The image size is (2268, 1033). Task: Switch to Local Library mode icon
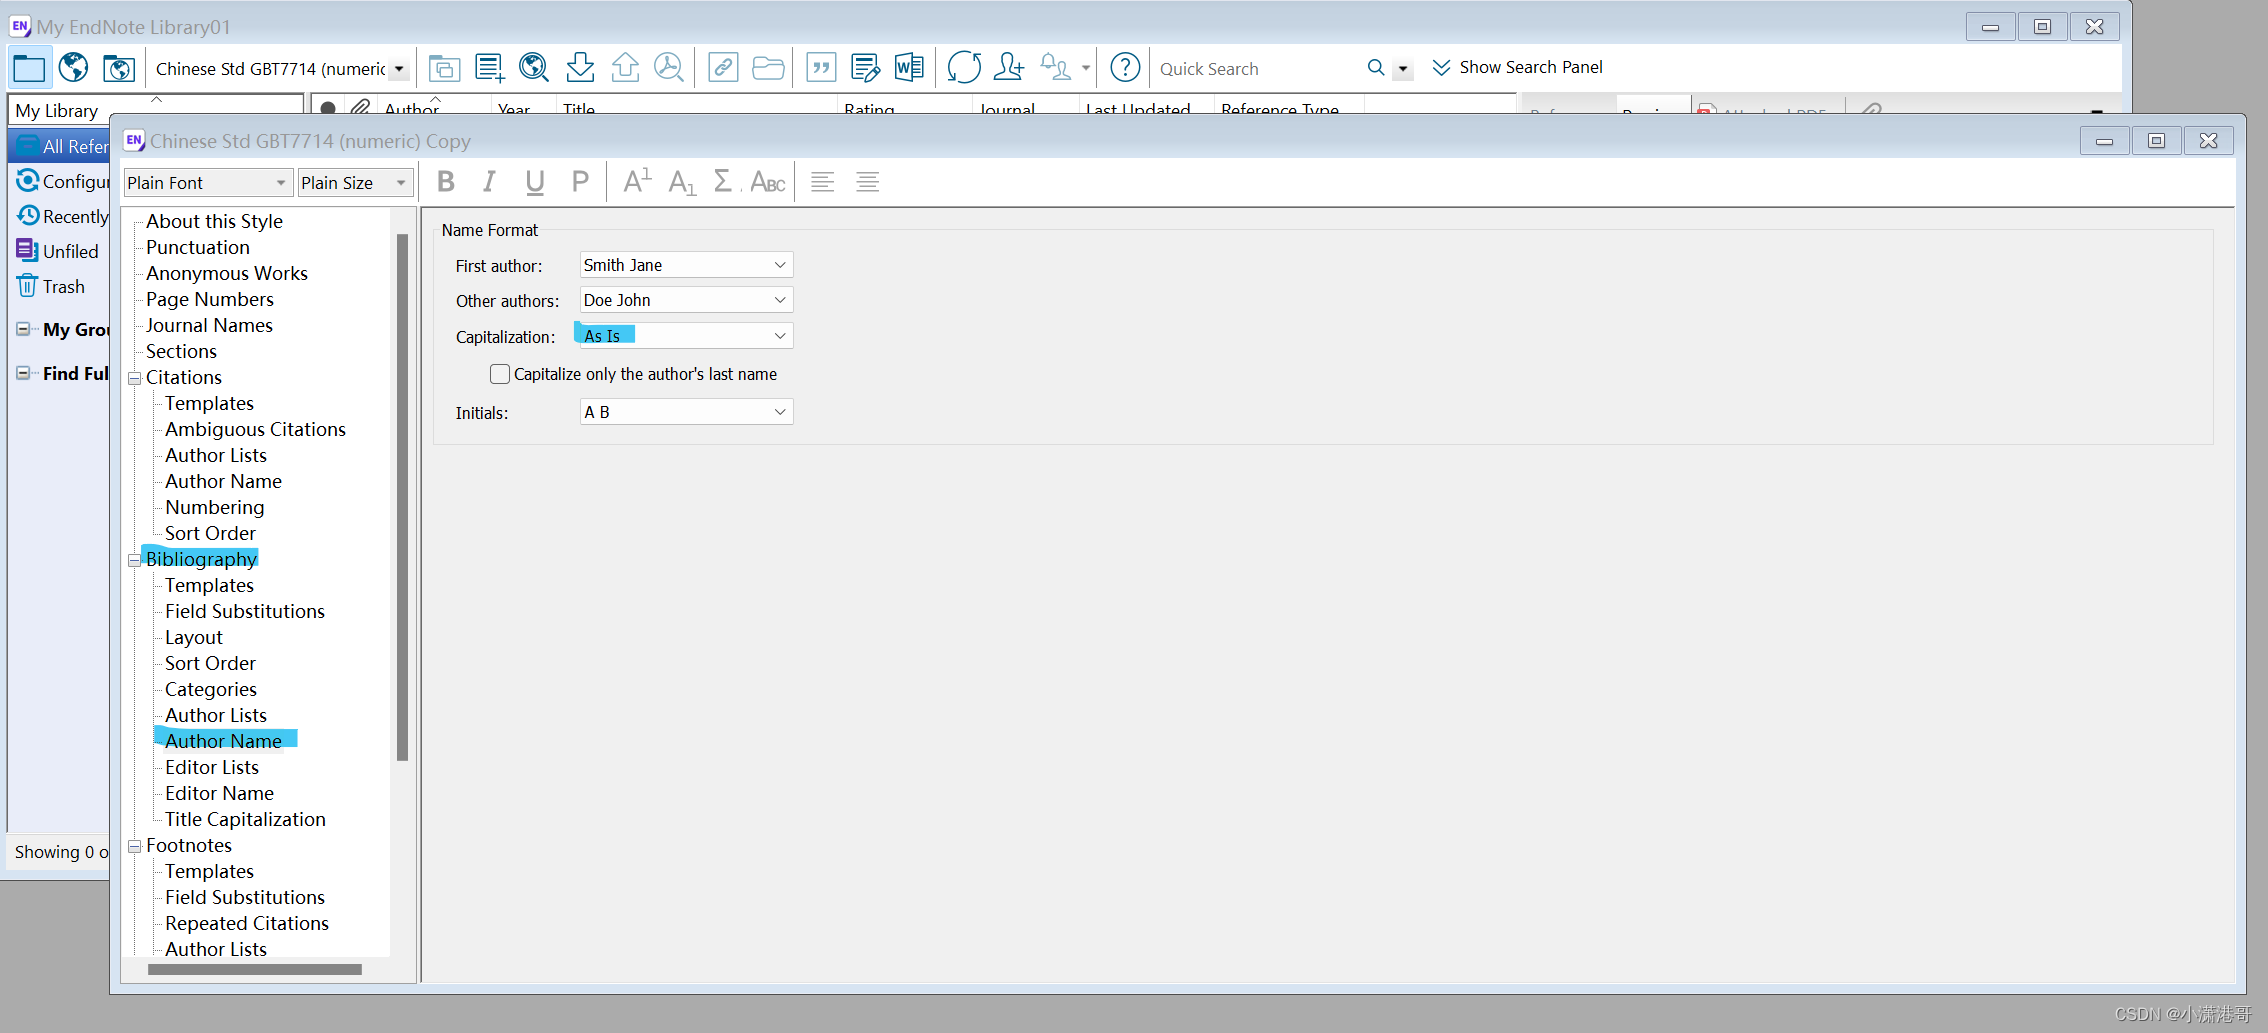tap(29, 68)
